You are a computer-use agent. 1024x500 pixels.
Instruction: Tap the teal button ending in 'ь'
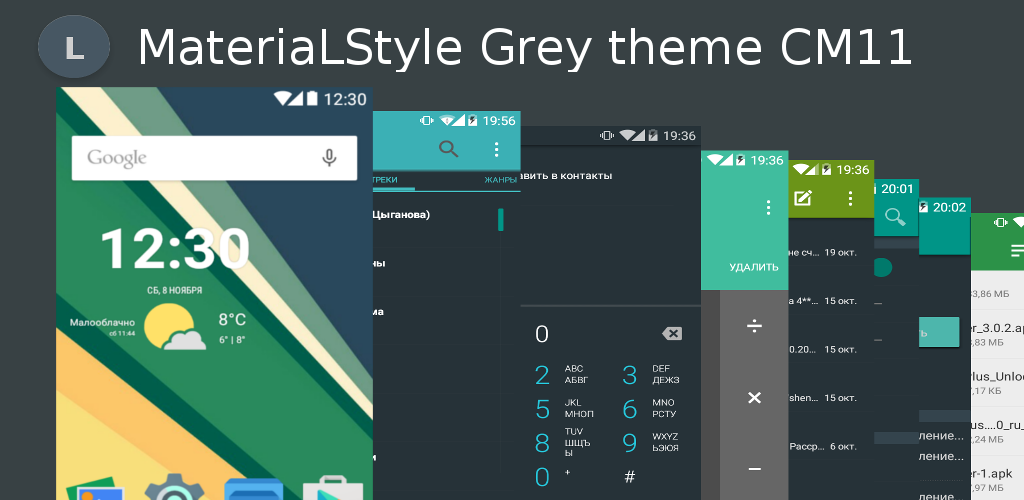coord(939,332)
